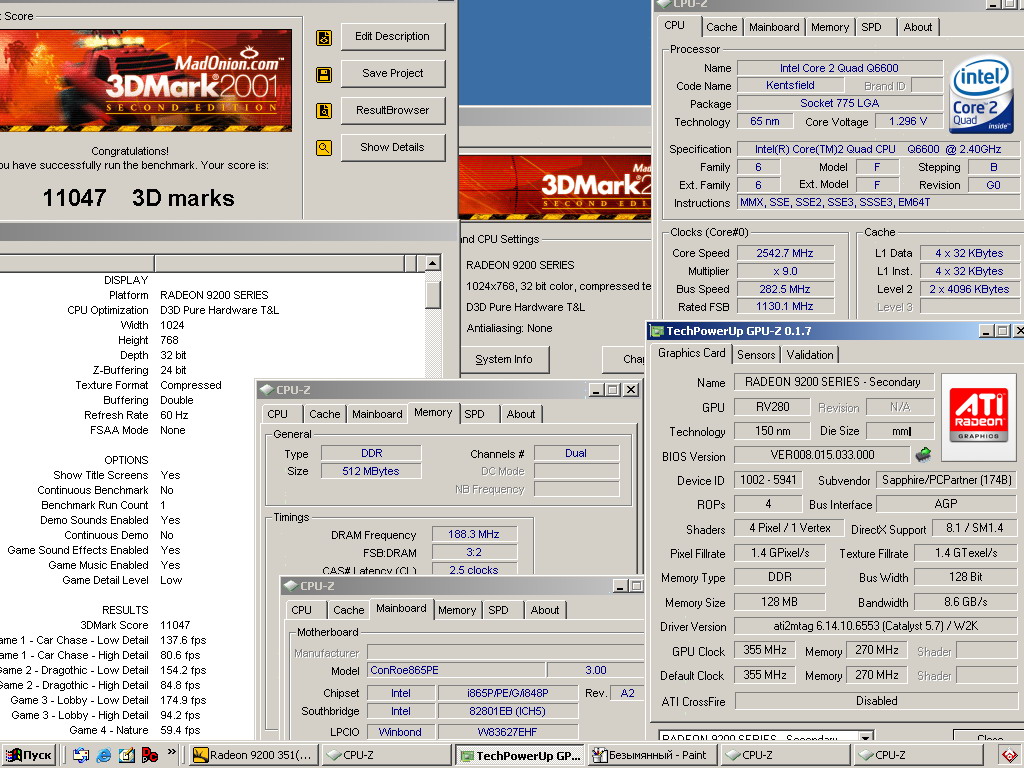Switch to Validation tab in GPU-Z
1024x768 pixels.
pyautogui.click(x=810, y=355)
